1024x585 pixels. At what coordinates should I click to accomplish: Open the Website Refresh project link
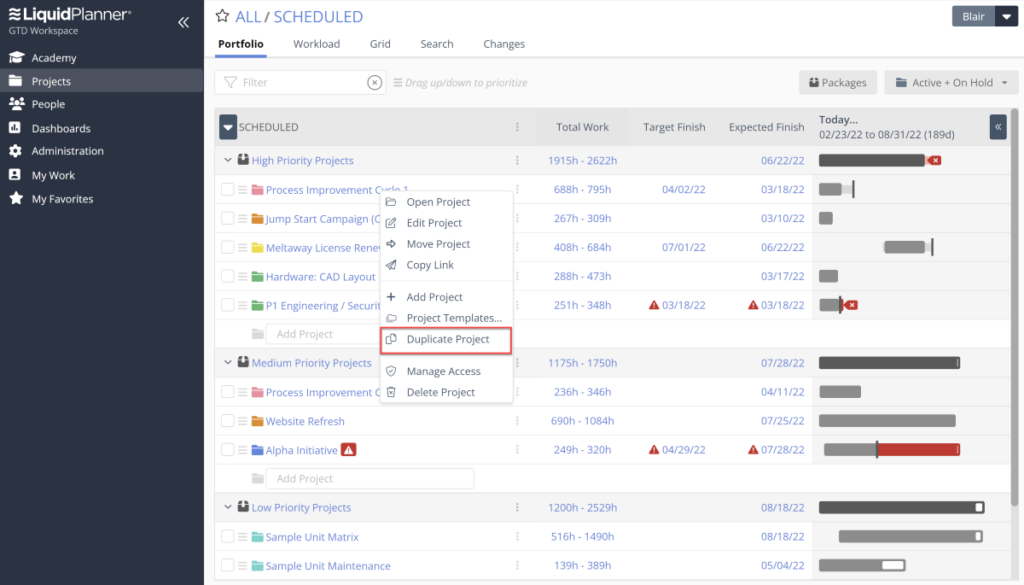pos(305,421)
